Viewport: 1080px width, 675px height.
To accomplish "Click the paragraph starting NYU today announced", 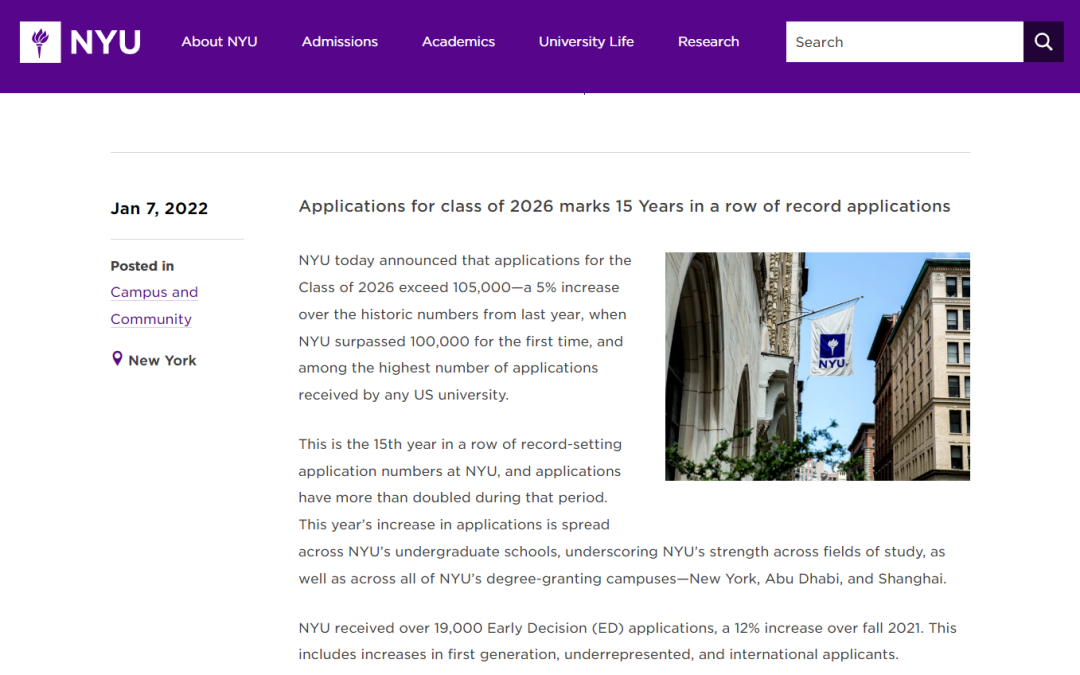I will (x=465, y=327).
